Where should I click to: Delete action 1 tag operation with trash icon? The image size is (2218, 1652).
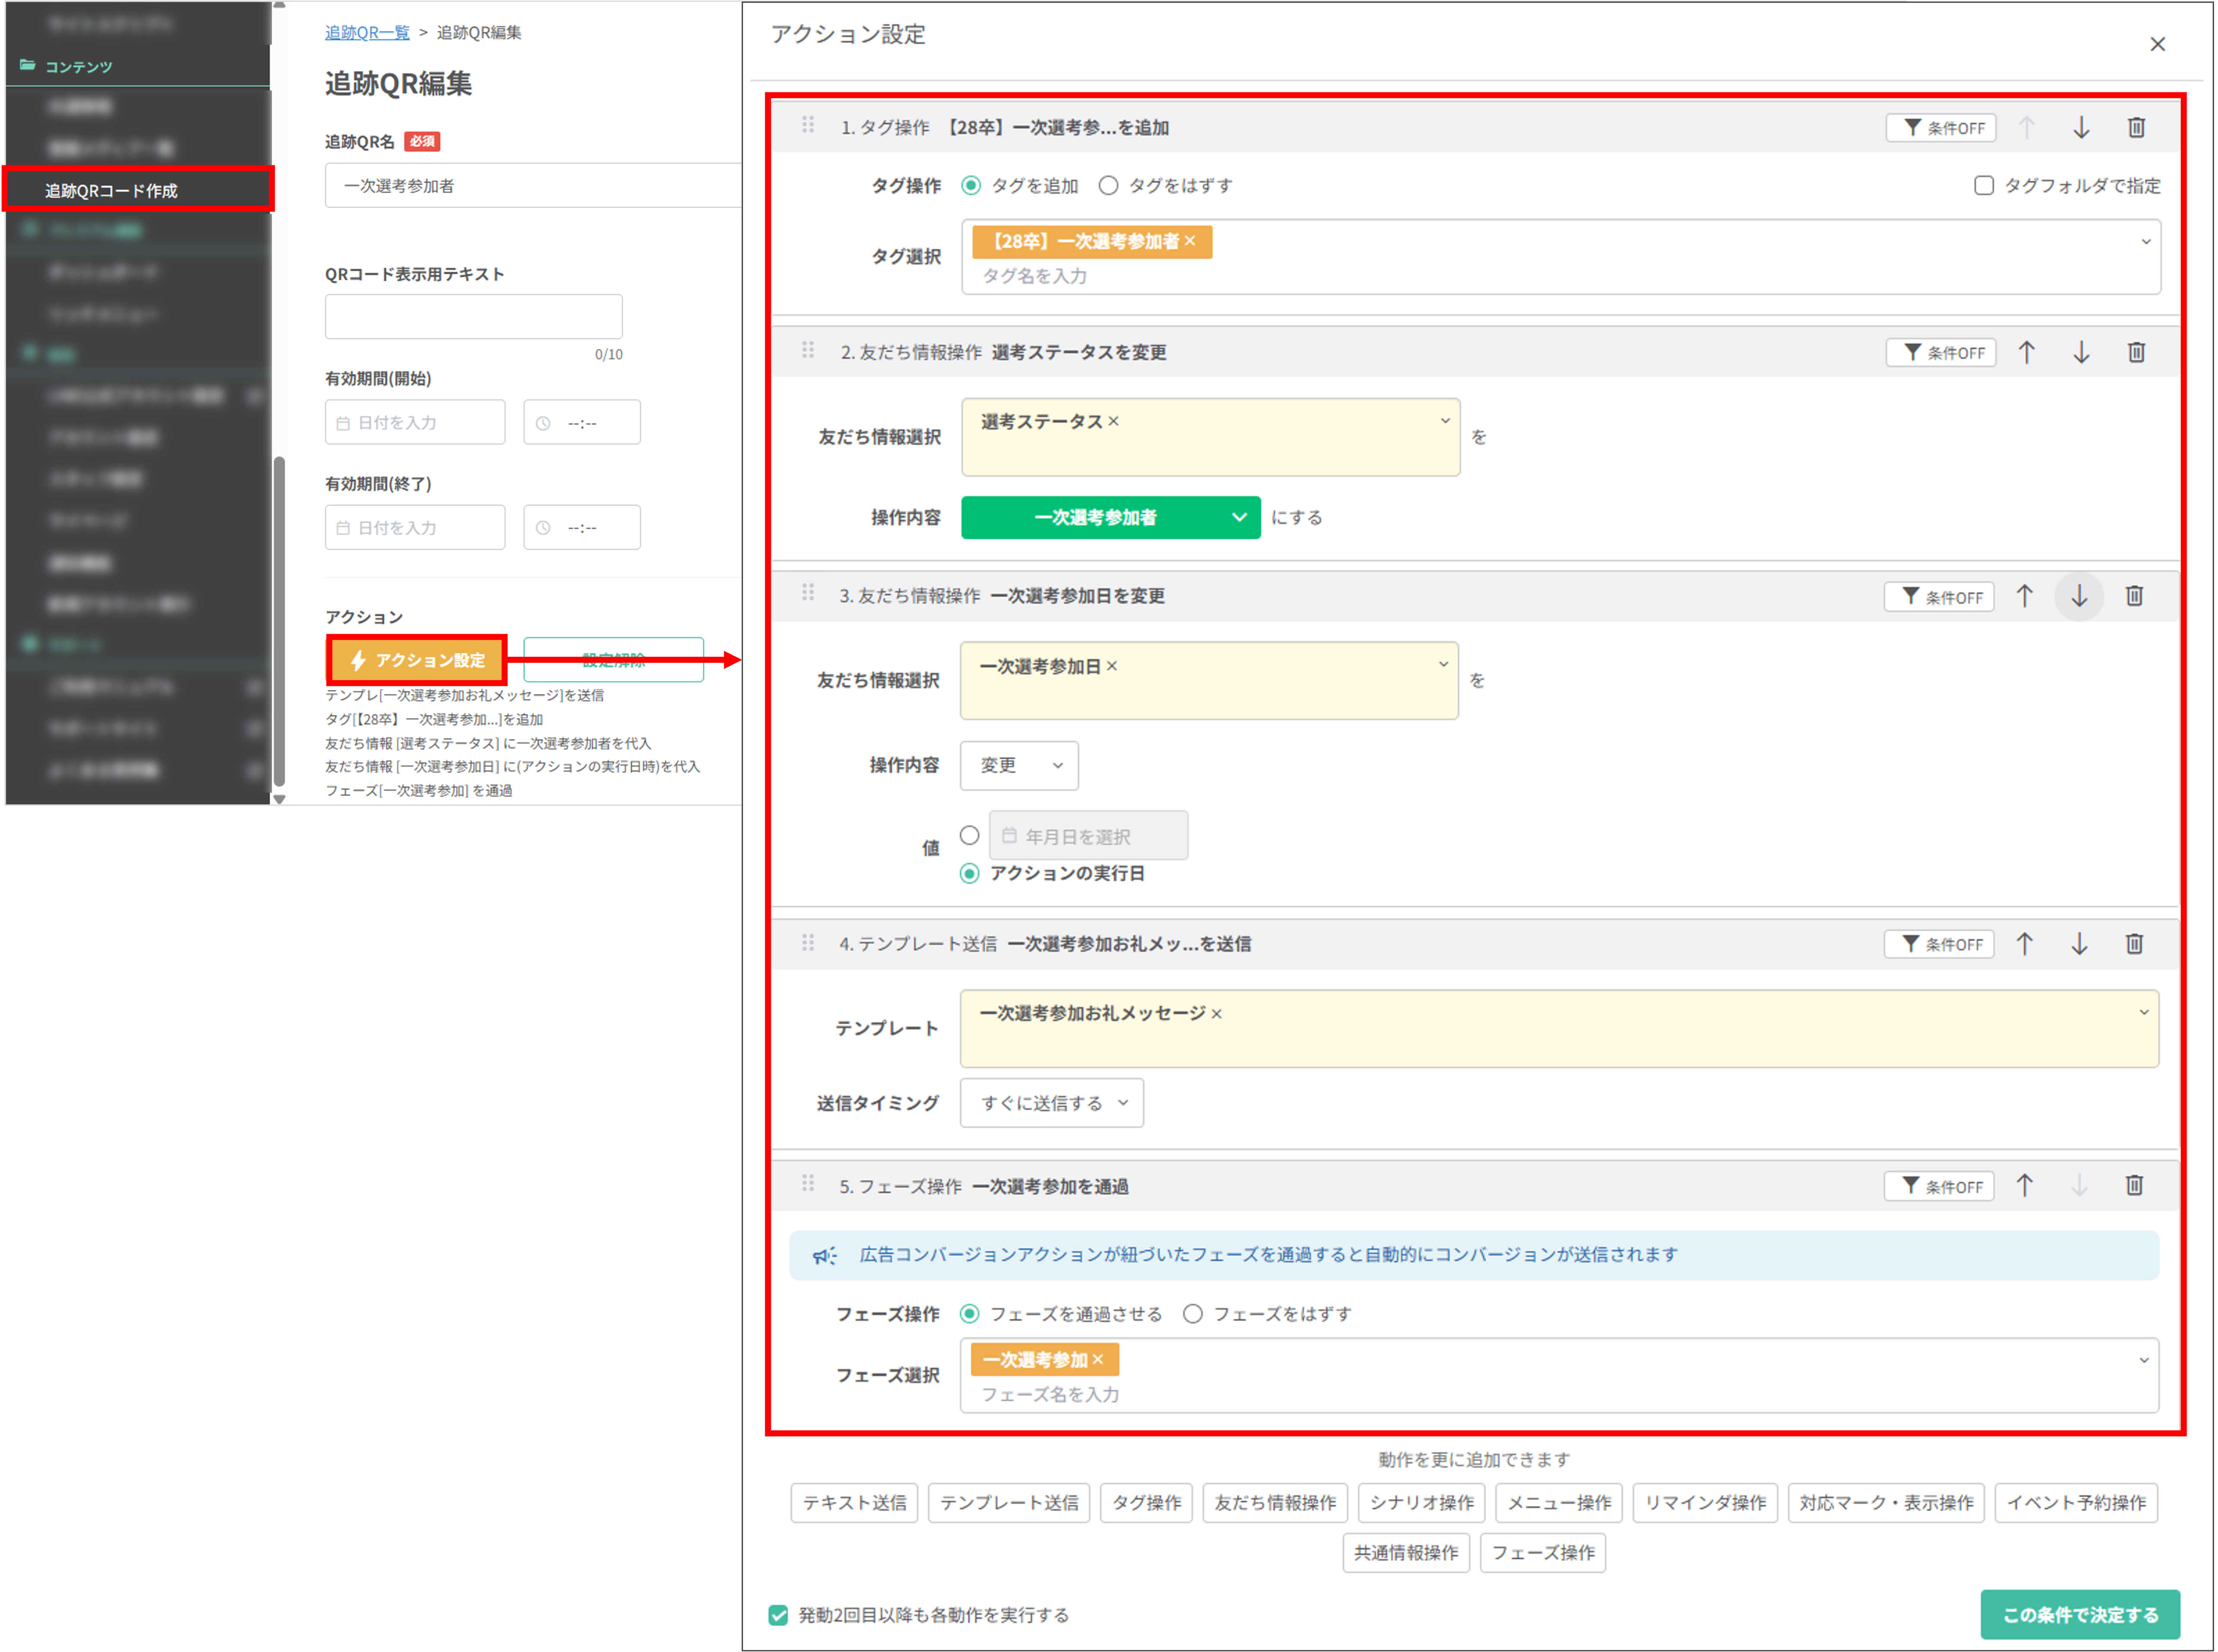(2136, 128)
